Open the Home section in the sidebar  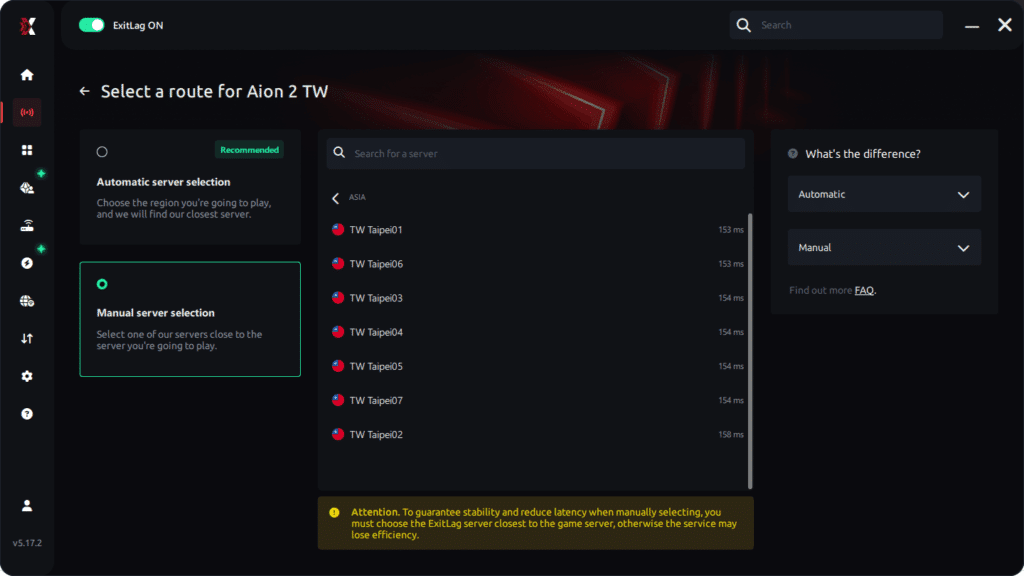click(x=26, y=74)
